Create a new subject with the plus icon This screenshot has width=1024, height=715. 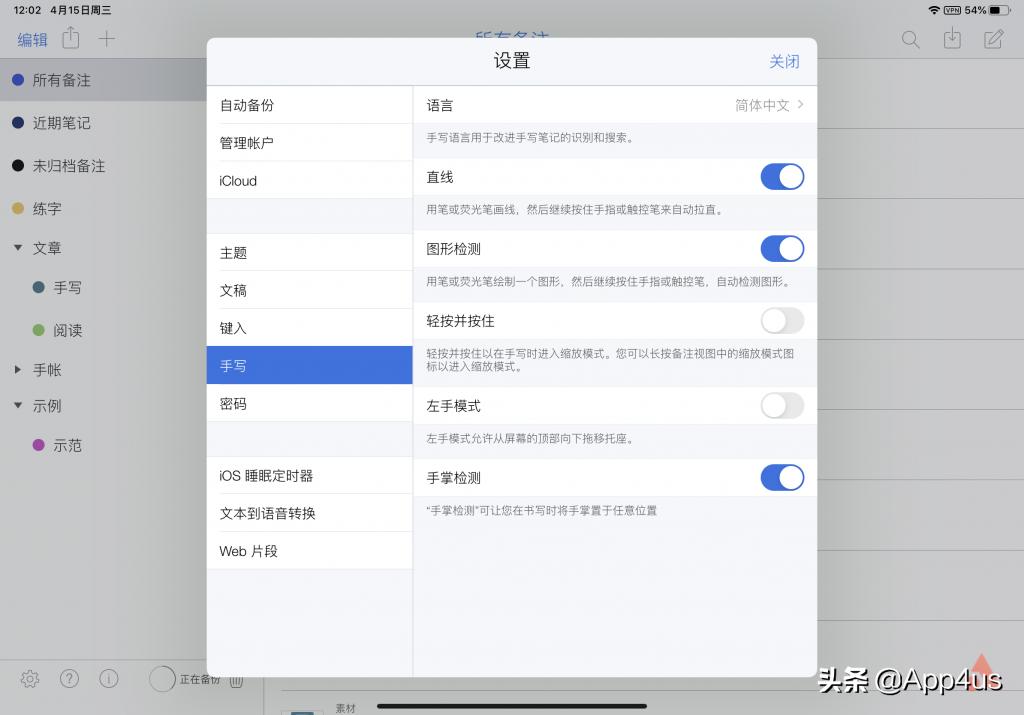coord(105,39)
